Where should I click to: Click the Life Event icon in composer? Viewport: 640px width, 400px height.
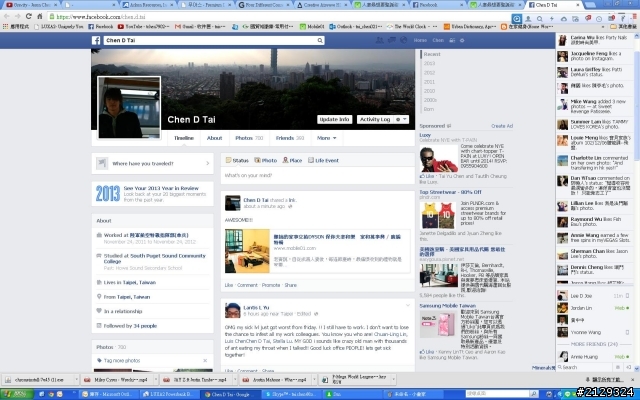311,160
